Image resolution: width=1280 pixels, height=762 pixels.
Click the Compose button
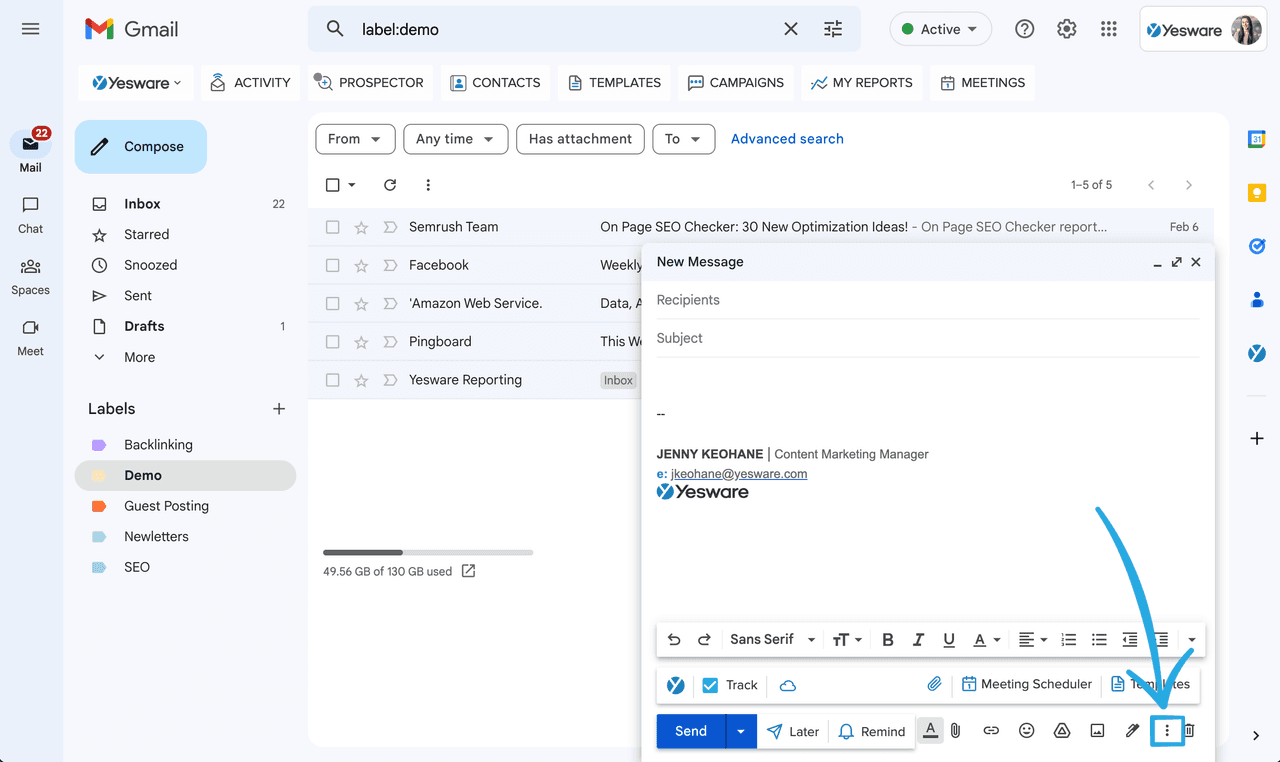pos(141,147)
